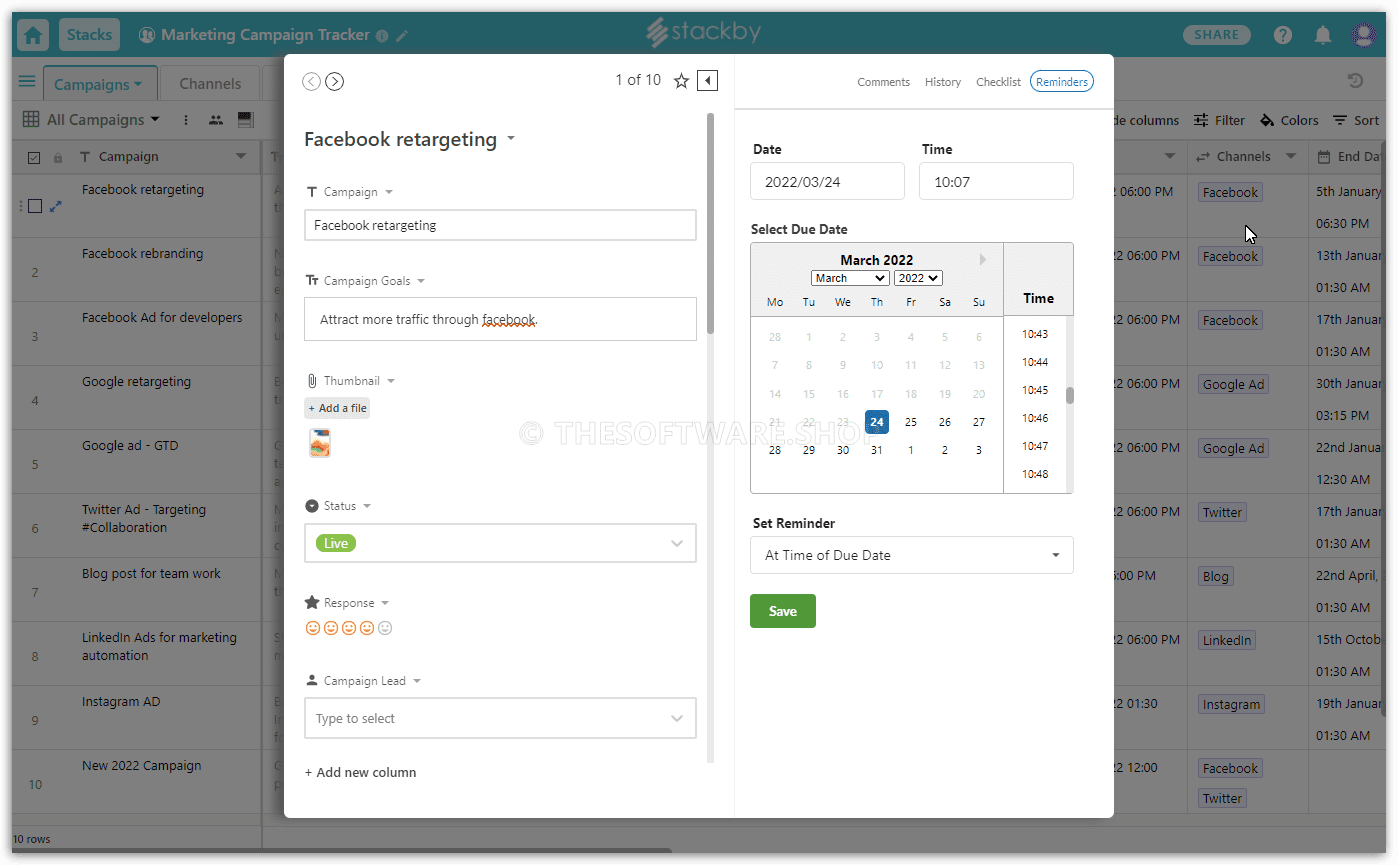Open the view collaborators people icon
Image resolution: width=1398 pixels, height=865 pixels.
(x=216, y=120)
